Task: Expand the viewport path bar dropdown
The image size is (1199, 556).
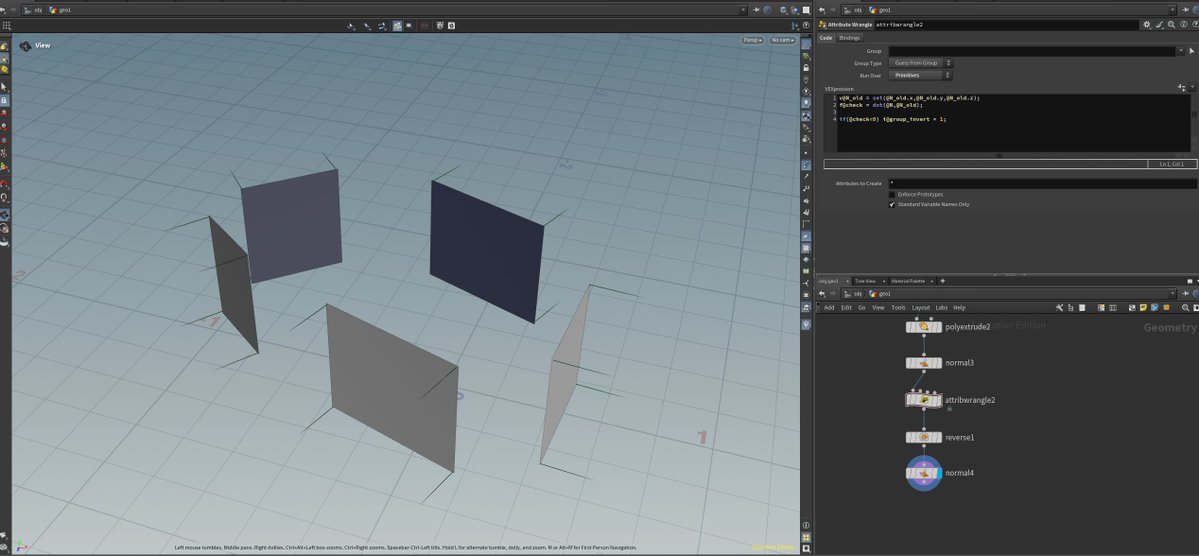Action: pyautogui.click(x=743, y=10)
